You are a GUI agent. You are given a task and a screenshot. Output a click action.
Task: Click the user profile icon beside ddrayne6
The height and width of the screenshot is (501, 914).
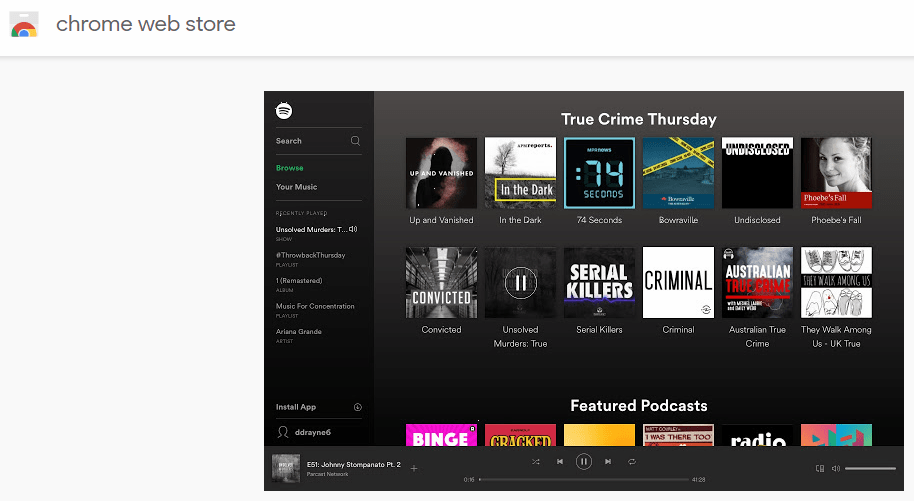coord(283,432)
